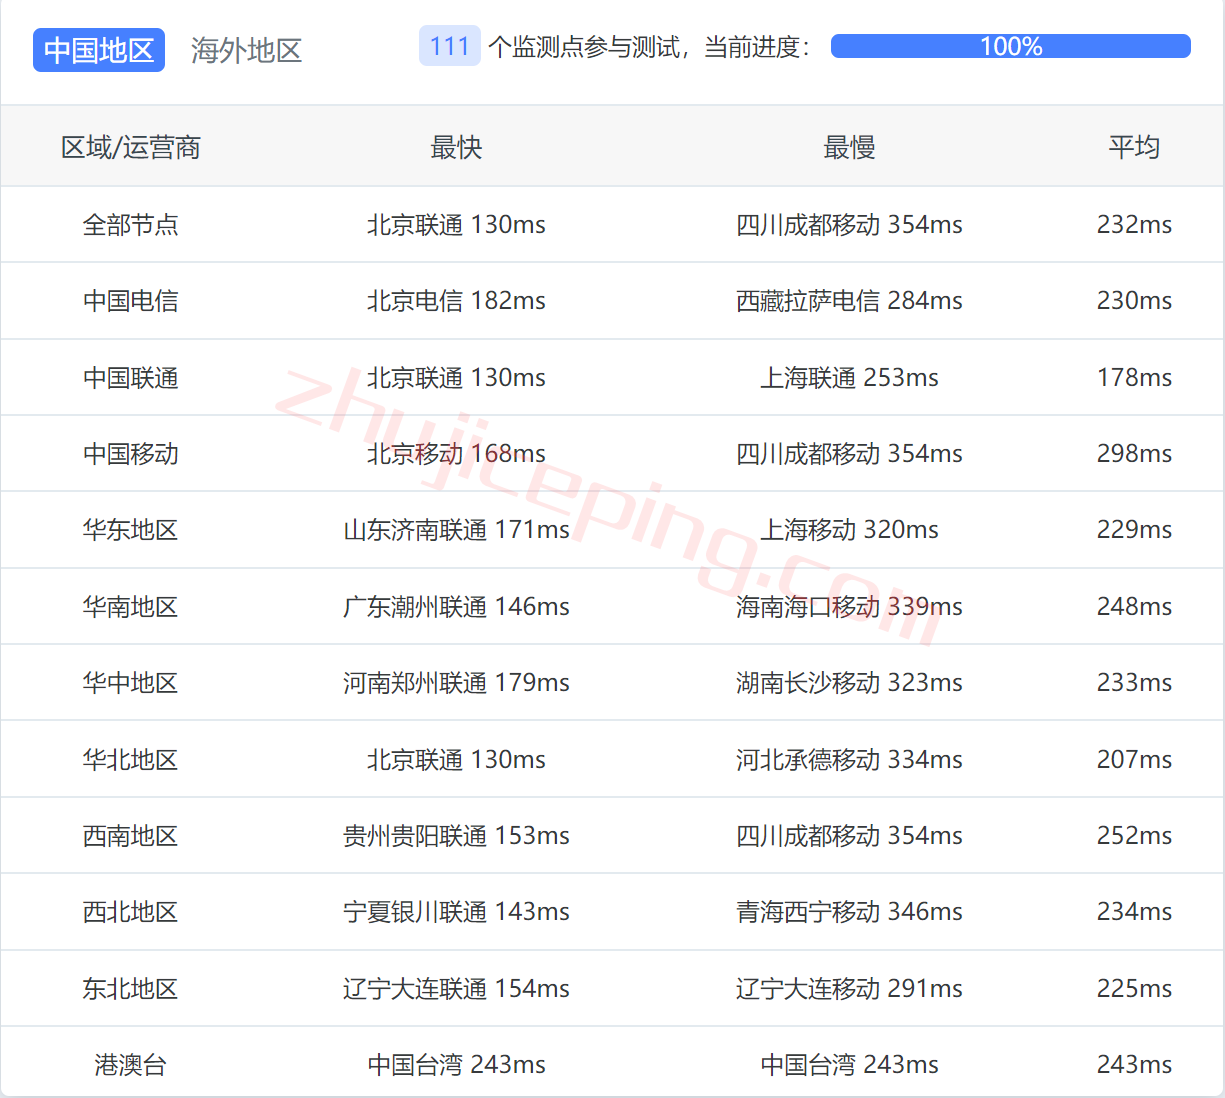This screenshot has width=1225, height=1098.
Task: Select 河北承德移动 334ms cell
Action: [x=849, y=760]
